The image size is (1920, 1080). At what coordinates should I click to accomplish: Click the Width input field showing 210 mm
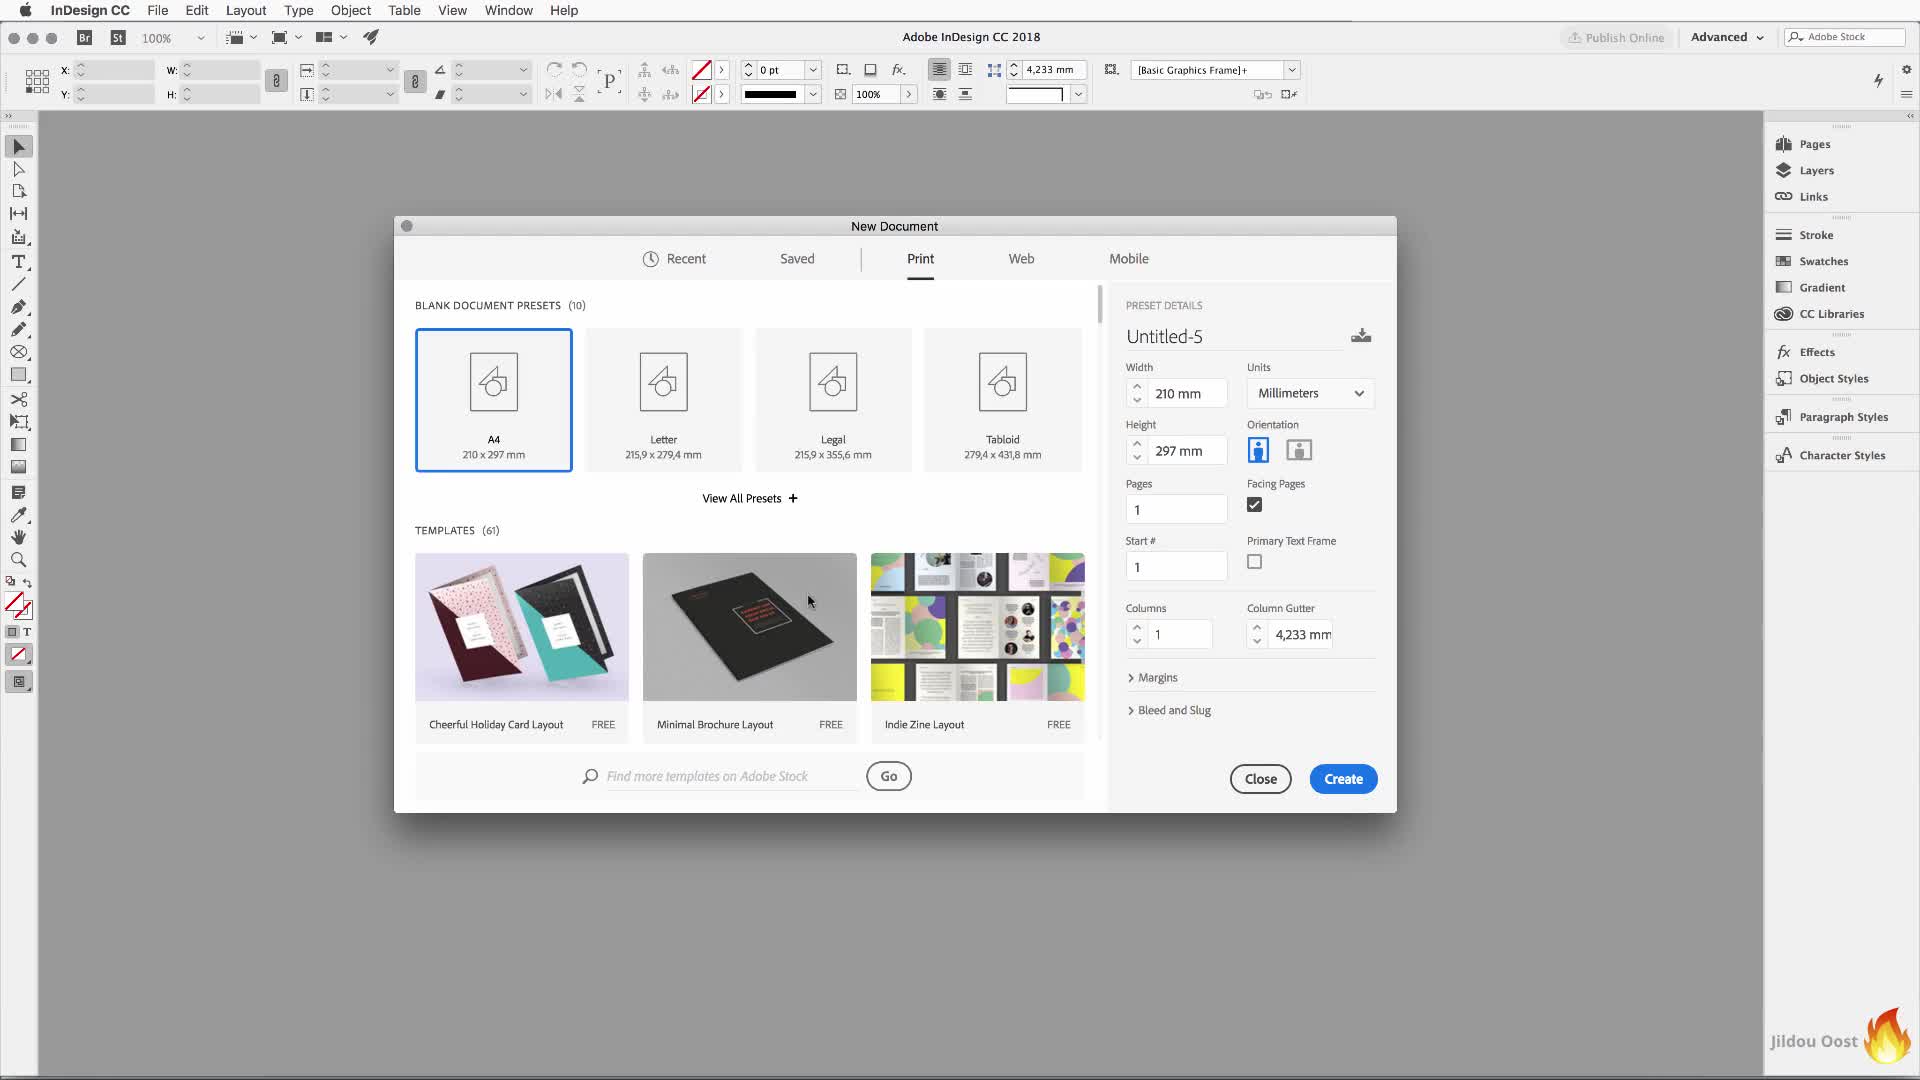[1186, 394]
